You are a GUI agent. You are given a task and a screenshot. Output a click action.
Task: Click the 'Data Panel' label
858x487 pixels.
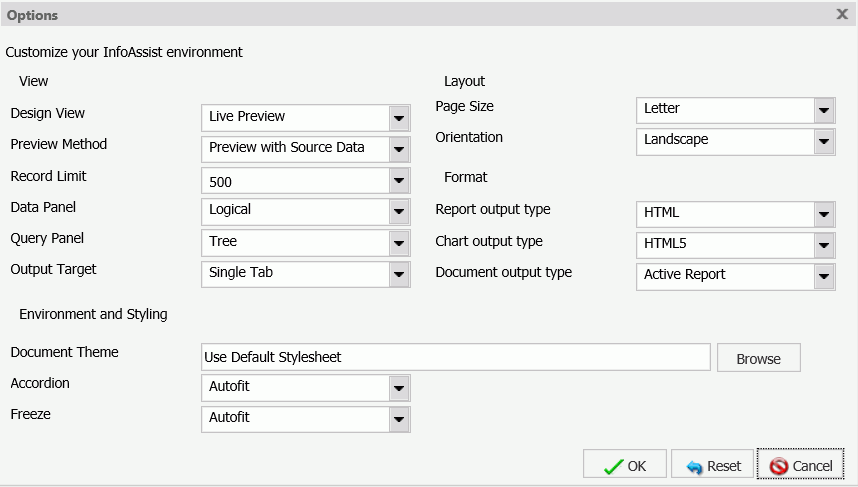point(43,207)
